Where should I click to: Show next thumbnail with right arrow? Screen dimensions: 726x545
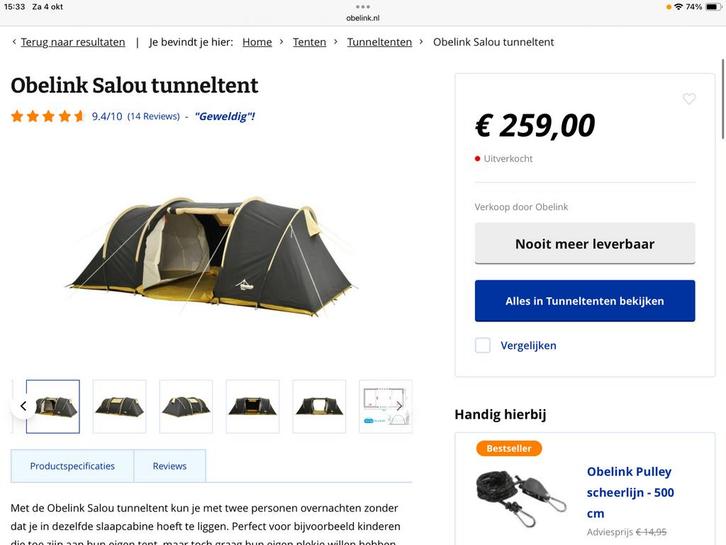point(399,406)
